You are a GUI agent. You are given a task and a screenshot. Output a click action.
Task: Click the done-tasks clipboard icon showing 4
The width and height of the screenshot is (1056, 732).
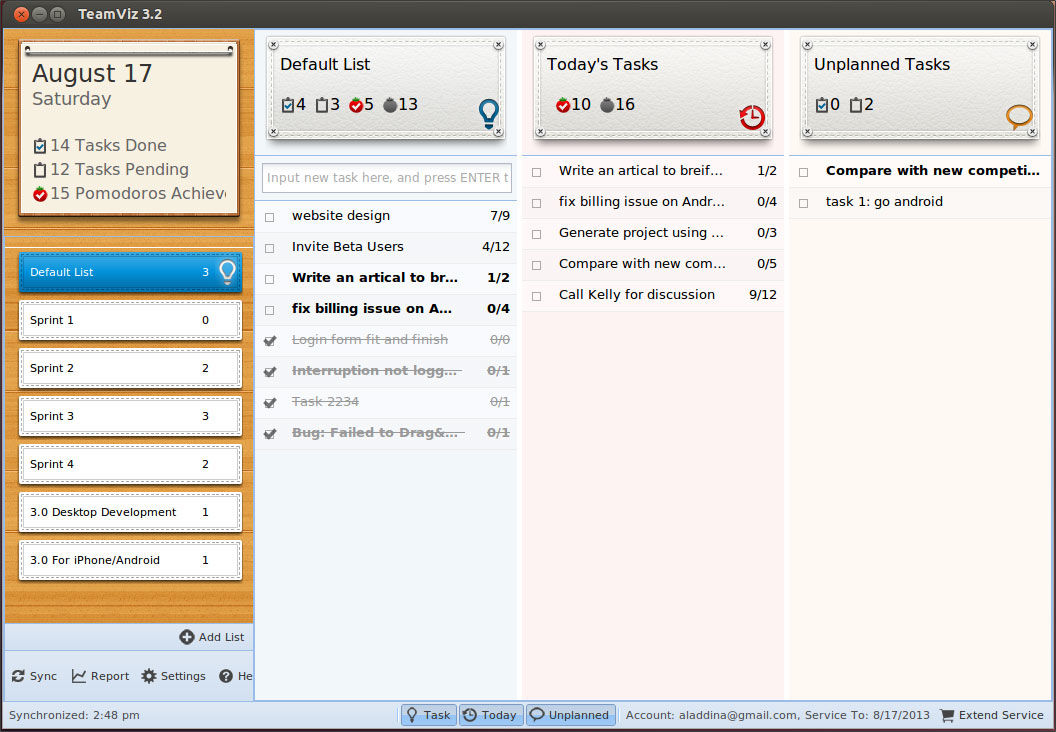click(x=288, y=105)
